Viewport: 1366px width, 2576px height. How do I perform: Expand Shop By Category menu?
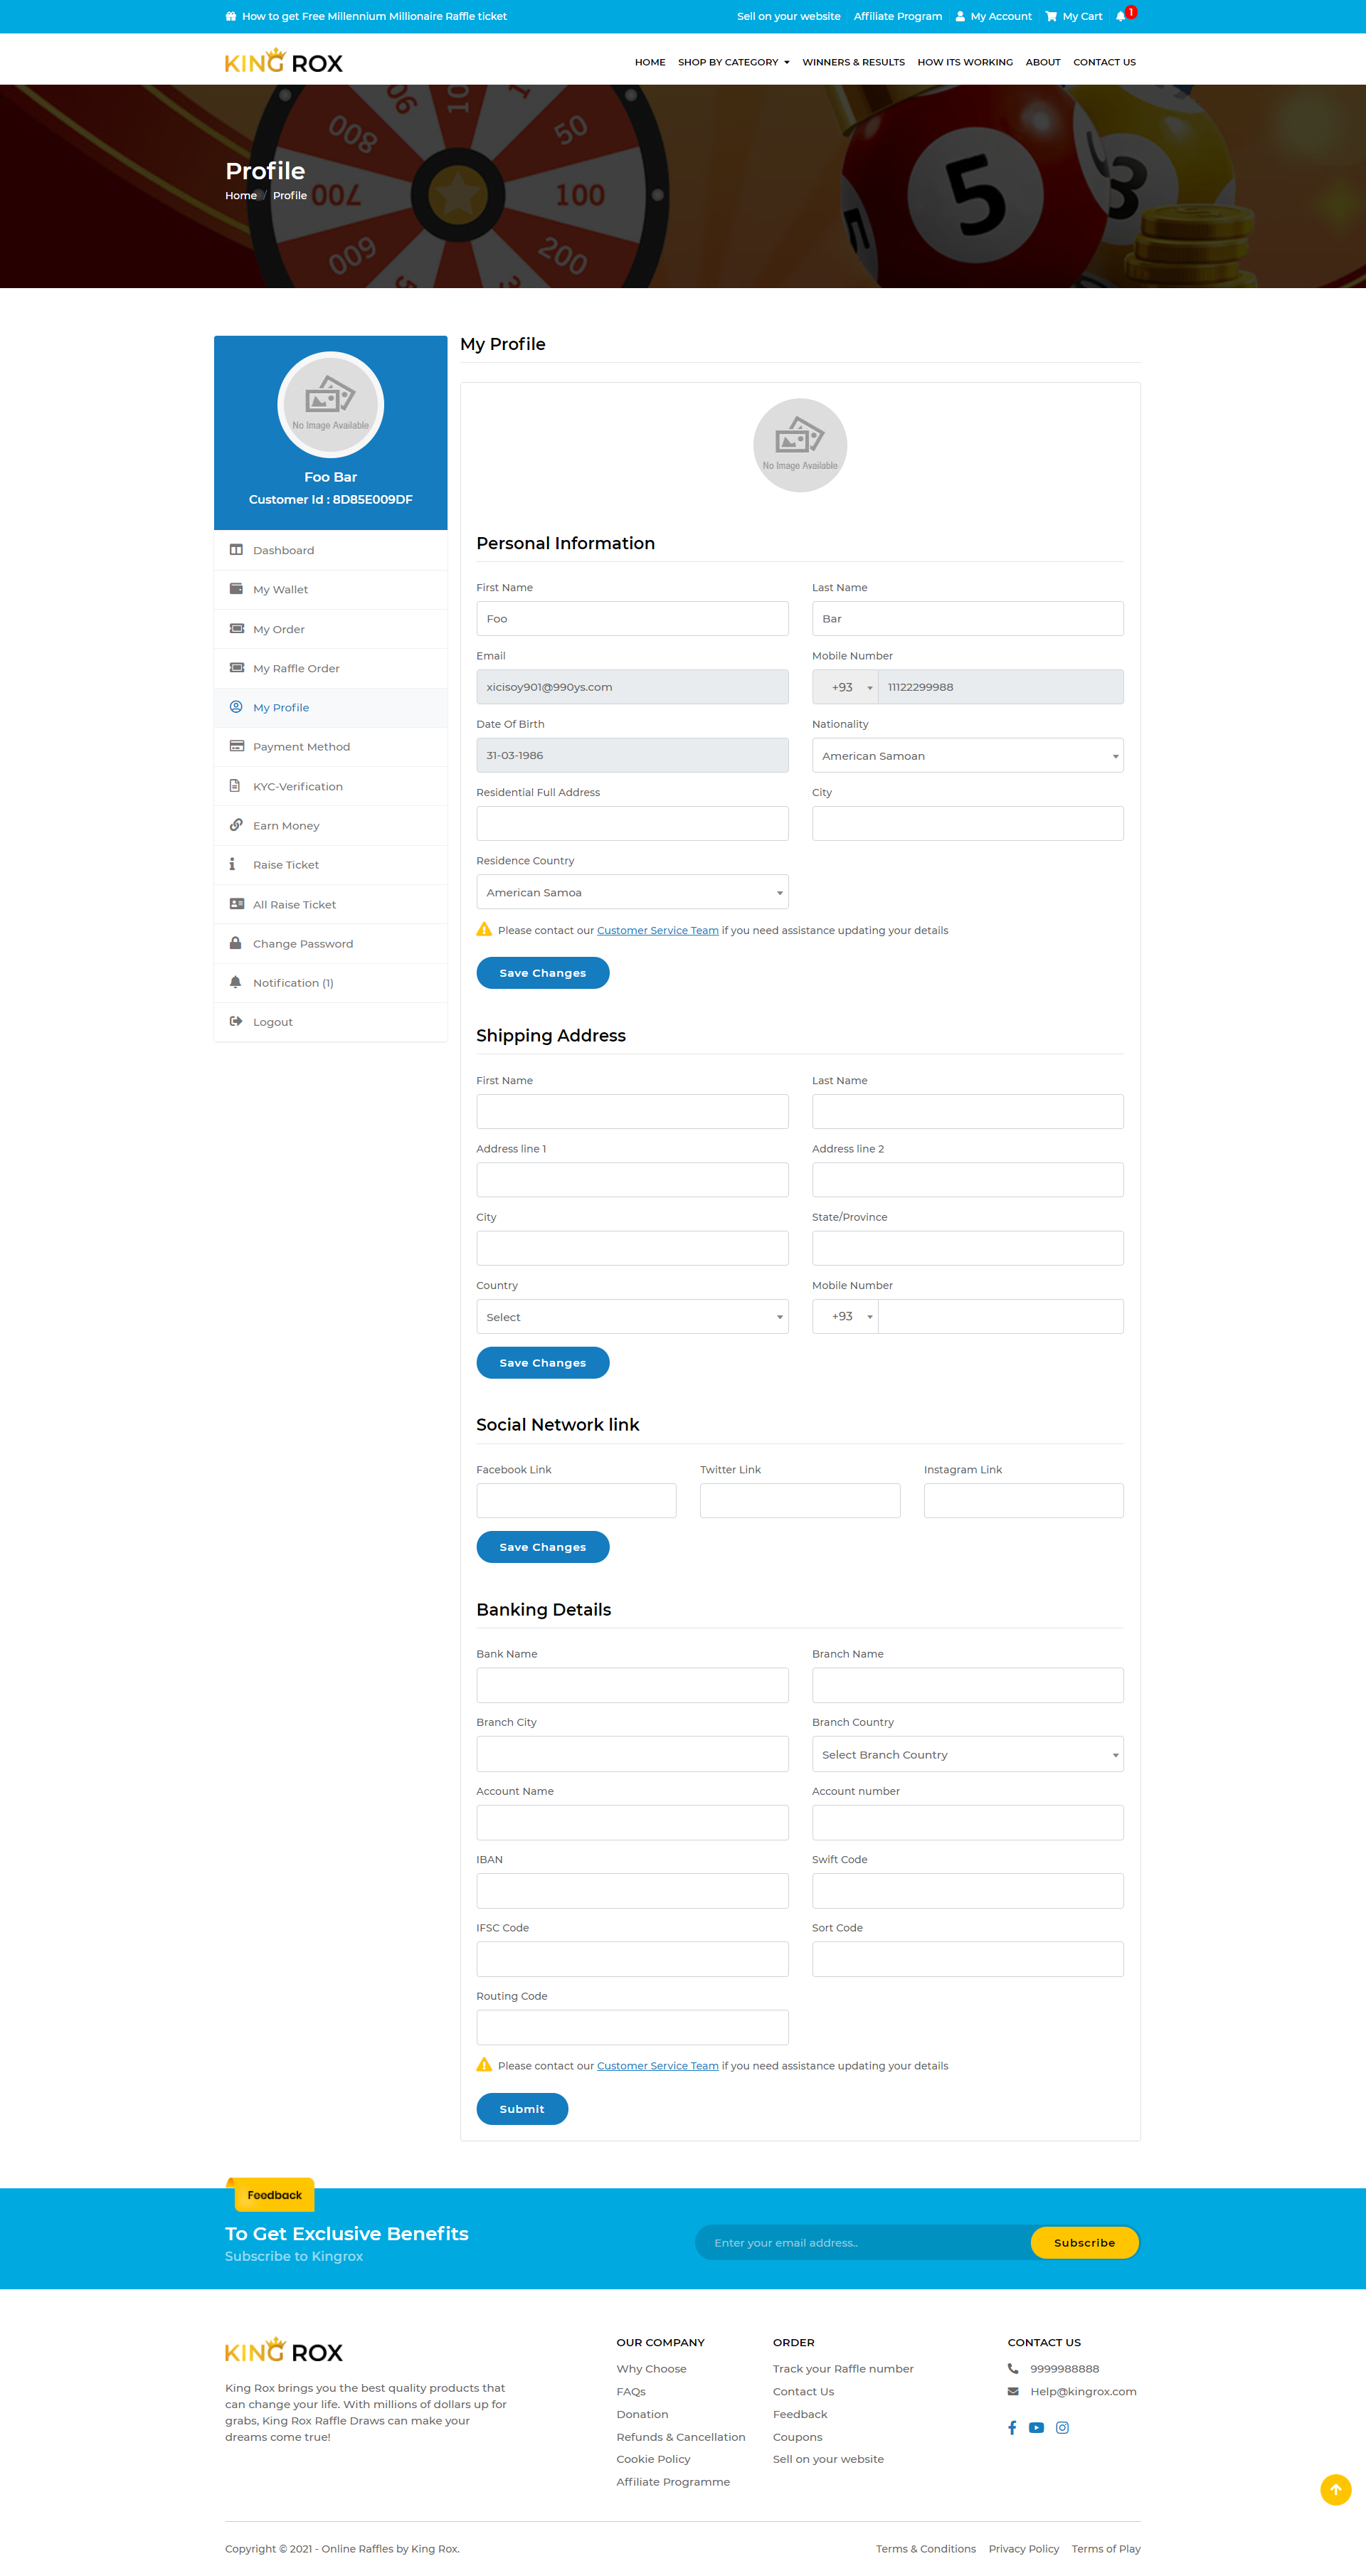(733, 62)
